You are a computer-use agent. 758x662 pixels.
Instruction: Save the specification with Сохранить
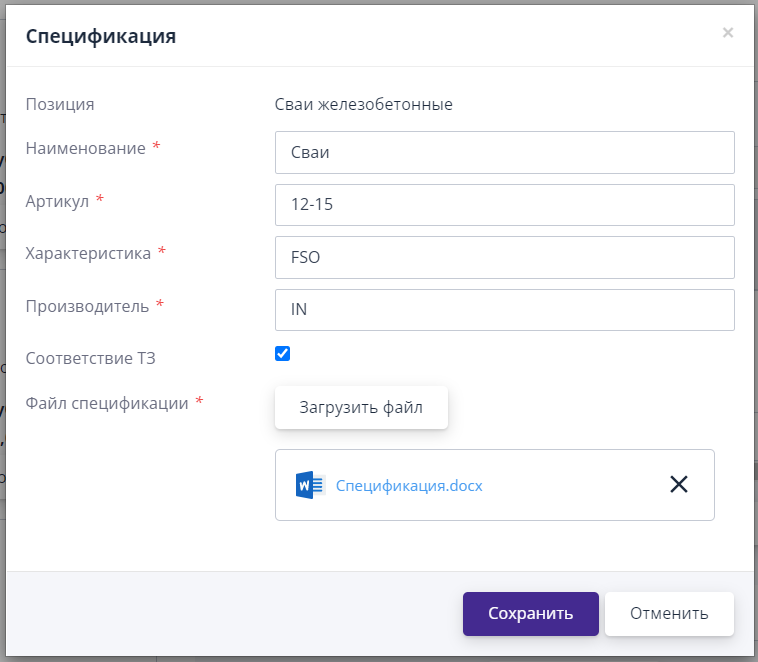530,614
